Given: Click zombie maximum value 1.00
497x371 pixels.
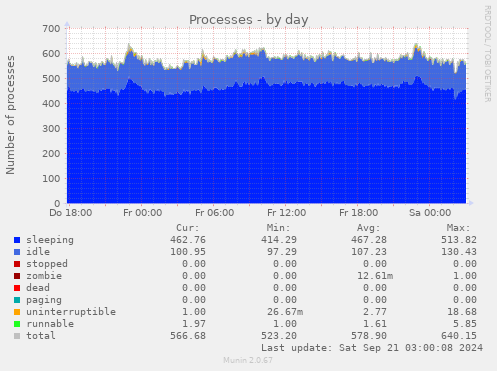Looking at the screenshot, I should tap(465, 276).
